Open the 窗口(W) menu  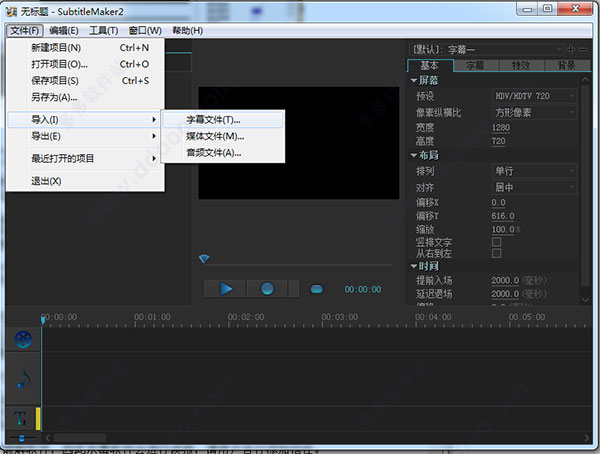click(x=145, y=31)
